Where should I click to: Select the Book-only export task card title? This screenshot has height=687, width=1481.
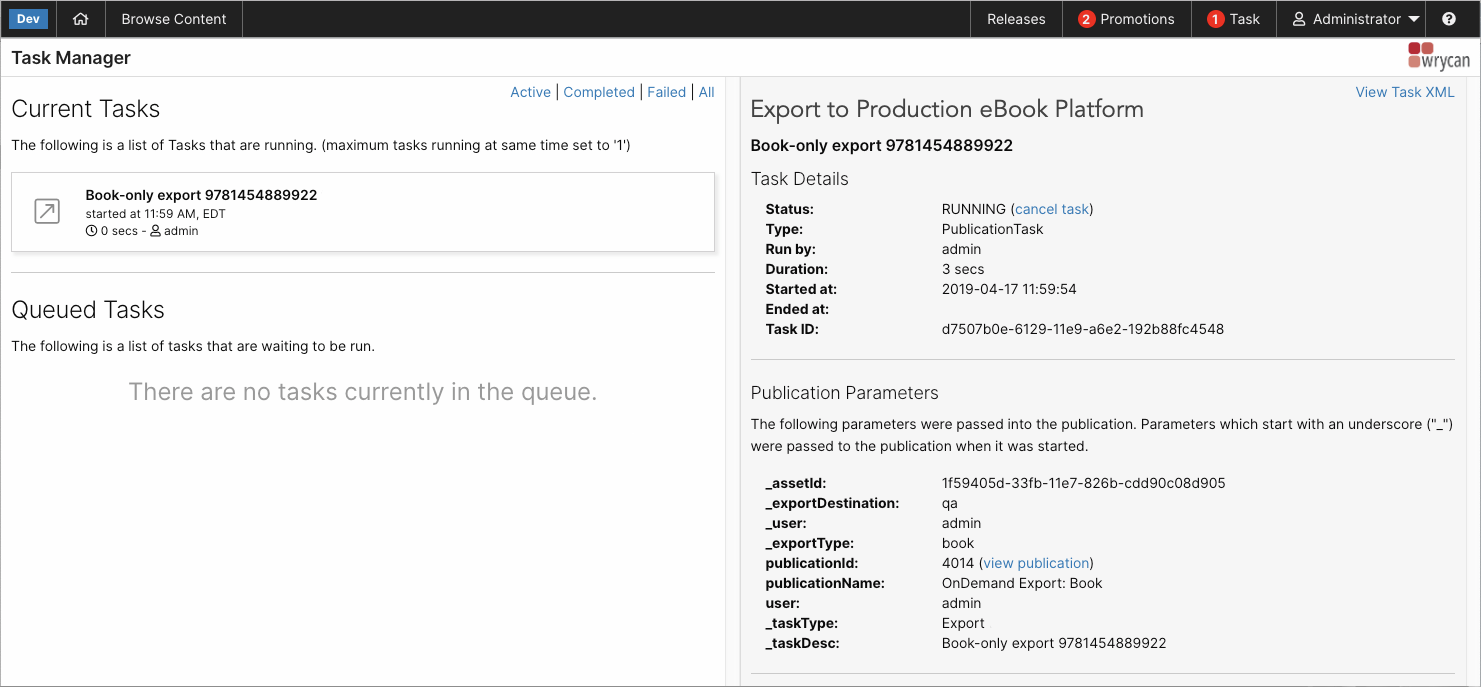coord(201,195)
